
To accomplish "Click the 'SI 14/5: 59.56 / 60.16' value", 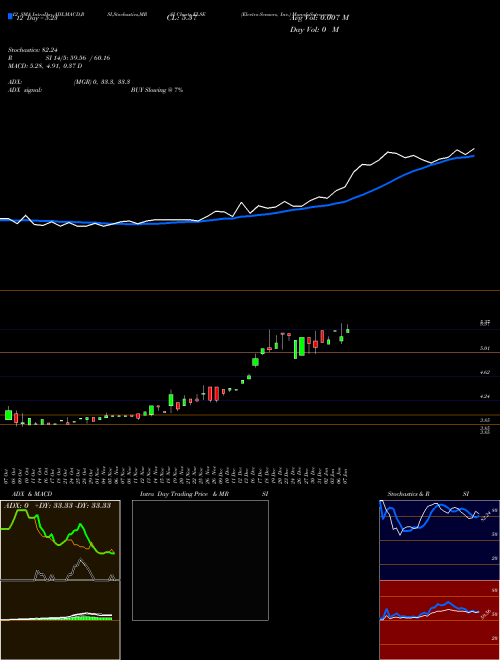I will [x=78, y=58].
